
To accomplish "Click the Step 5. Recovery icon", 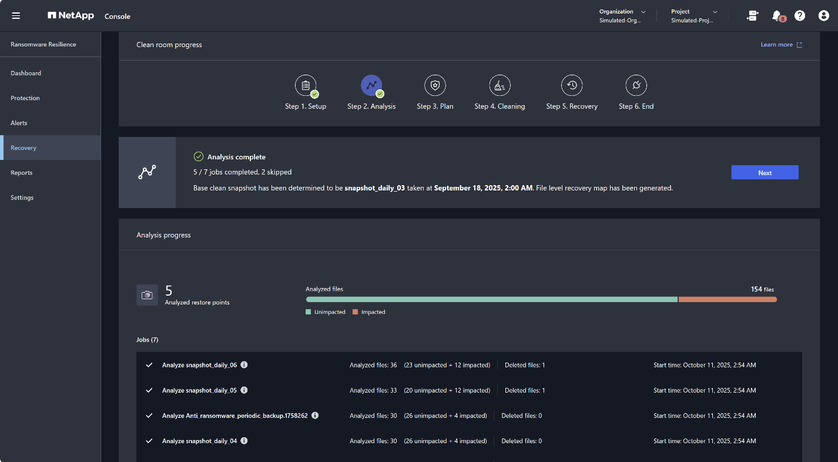I will 572,86.
